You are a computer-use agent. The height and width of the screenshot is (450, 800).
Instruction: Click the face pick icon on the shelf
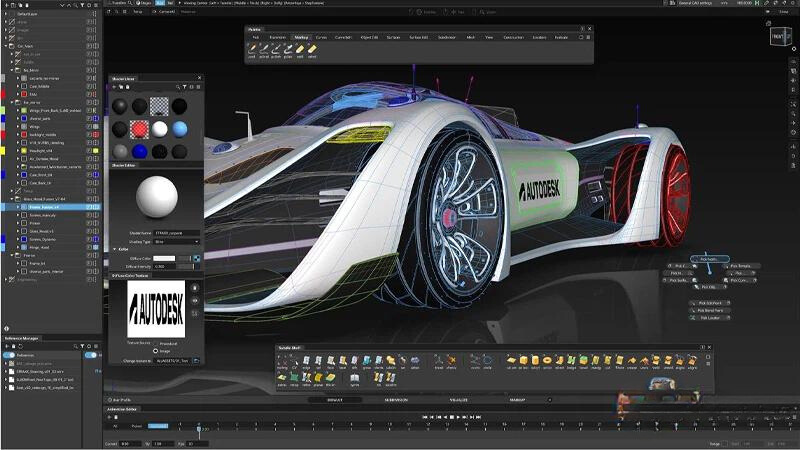[331, 360]
